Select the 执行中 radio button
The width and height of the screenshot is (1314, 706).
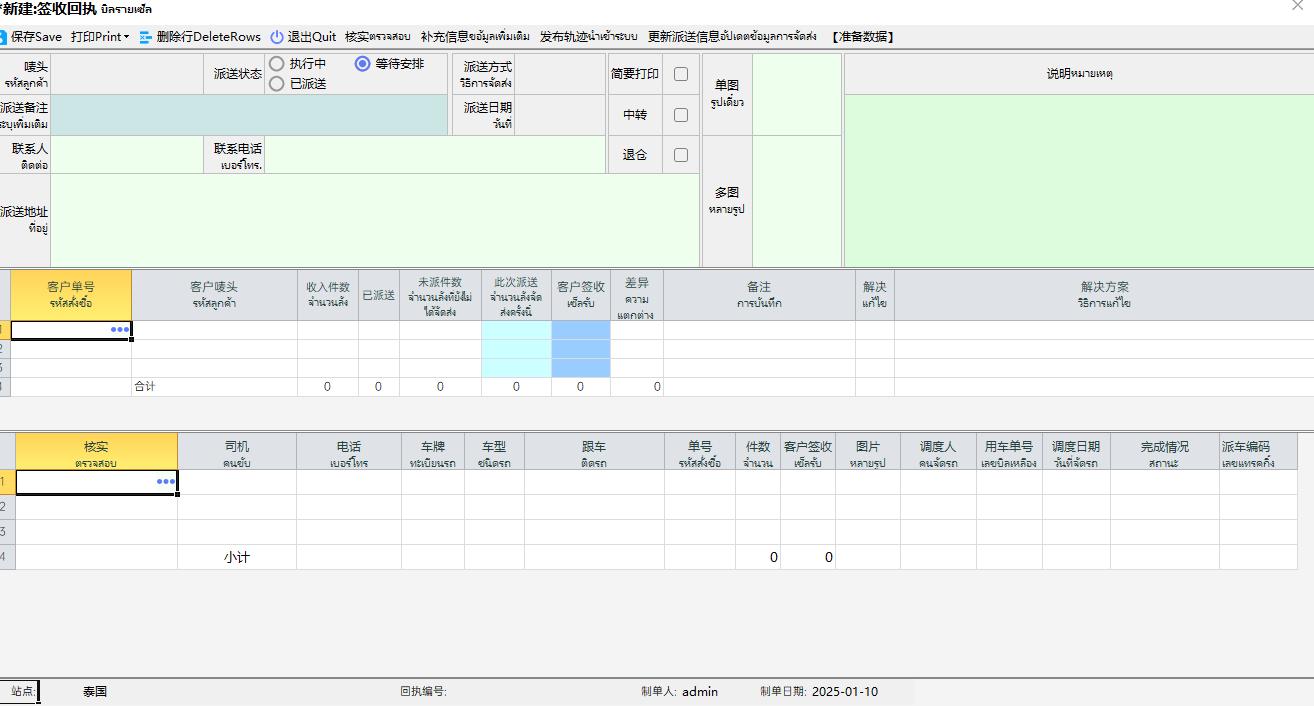[x=277, y=64]
